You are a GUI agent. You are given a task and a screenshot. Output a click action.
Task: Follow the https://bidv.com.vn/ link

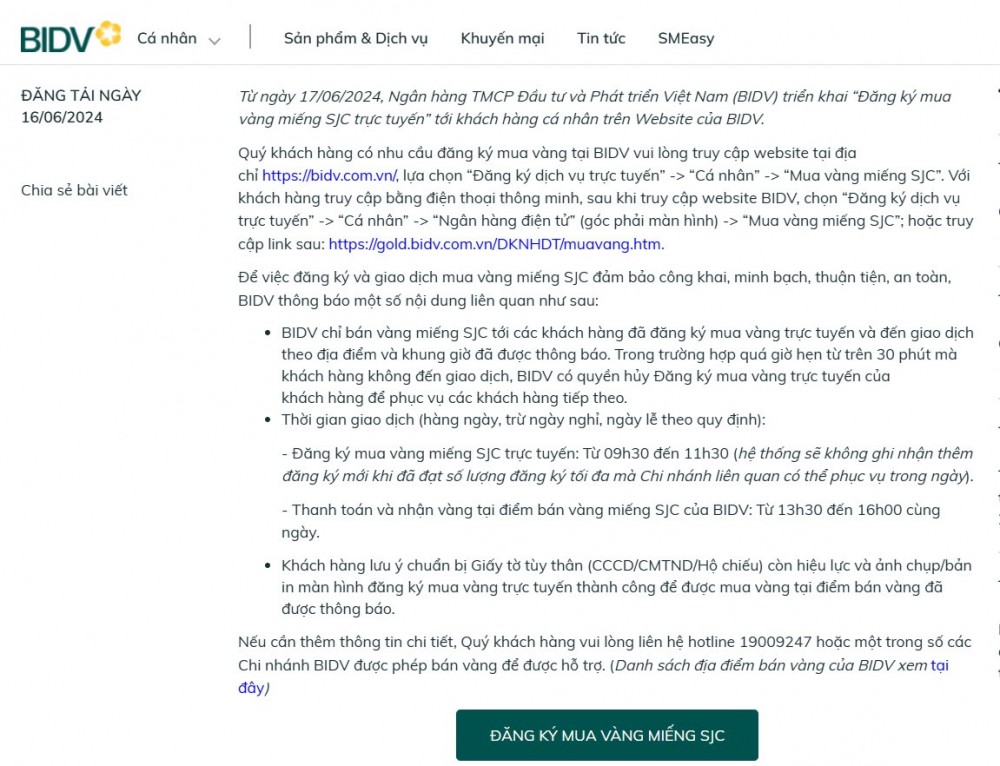[330, 175]
